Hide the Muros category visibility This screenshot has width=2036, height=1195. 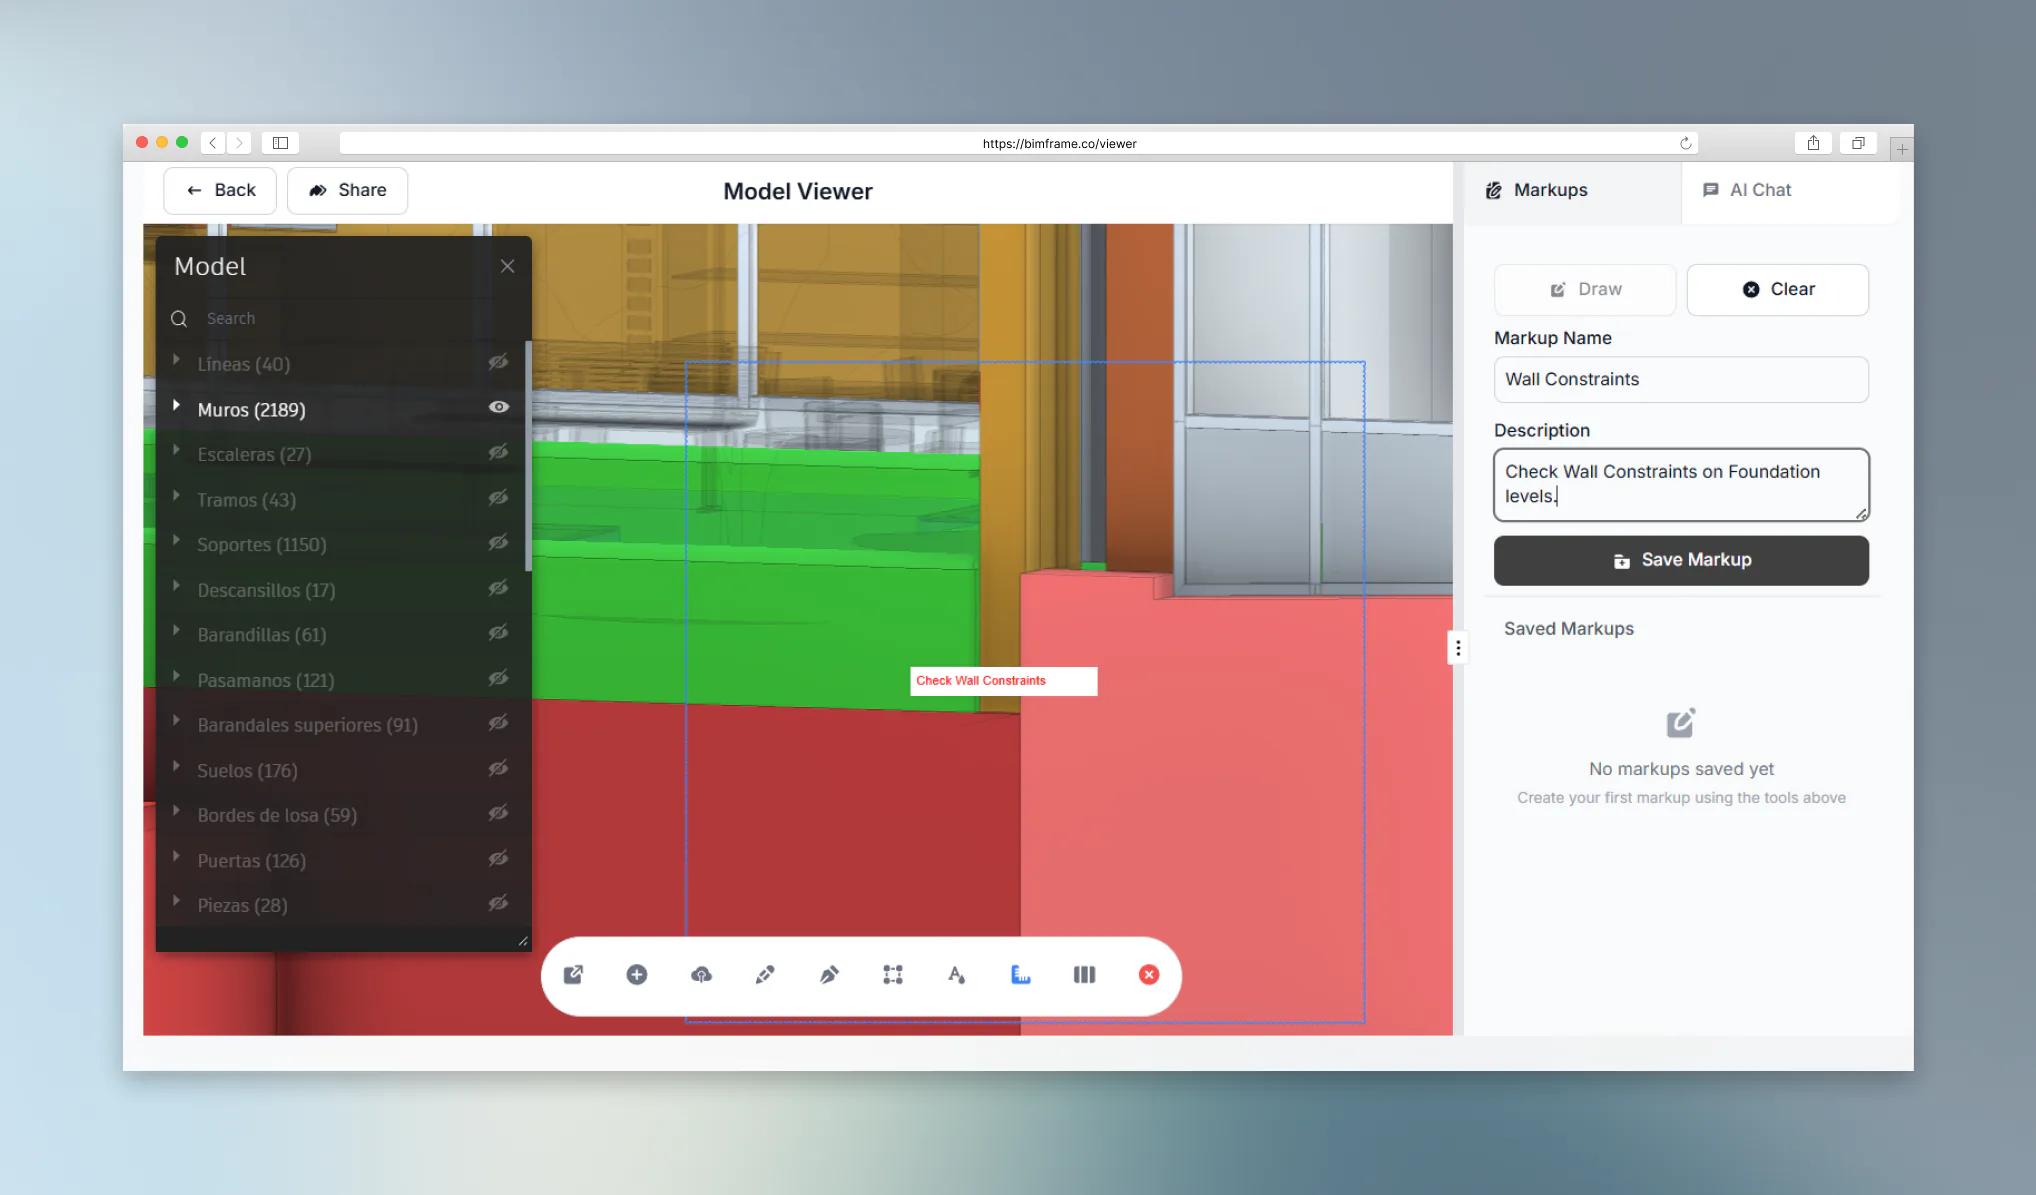499,407
